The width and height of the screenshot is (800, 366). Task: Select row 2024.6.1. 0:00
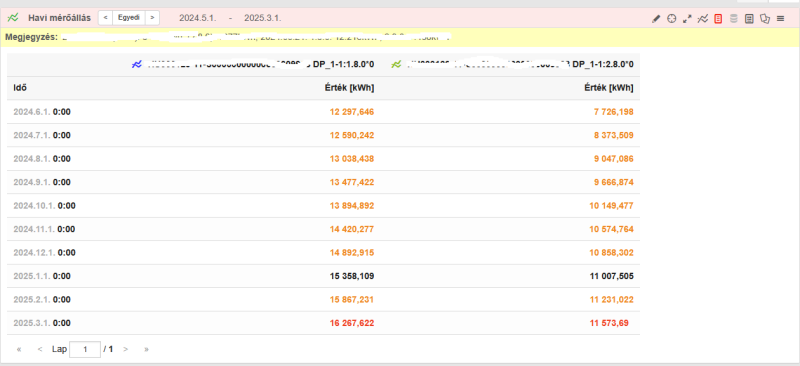(x=323, y=112)
